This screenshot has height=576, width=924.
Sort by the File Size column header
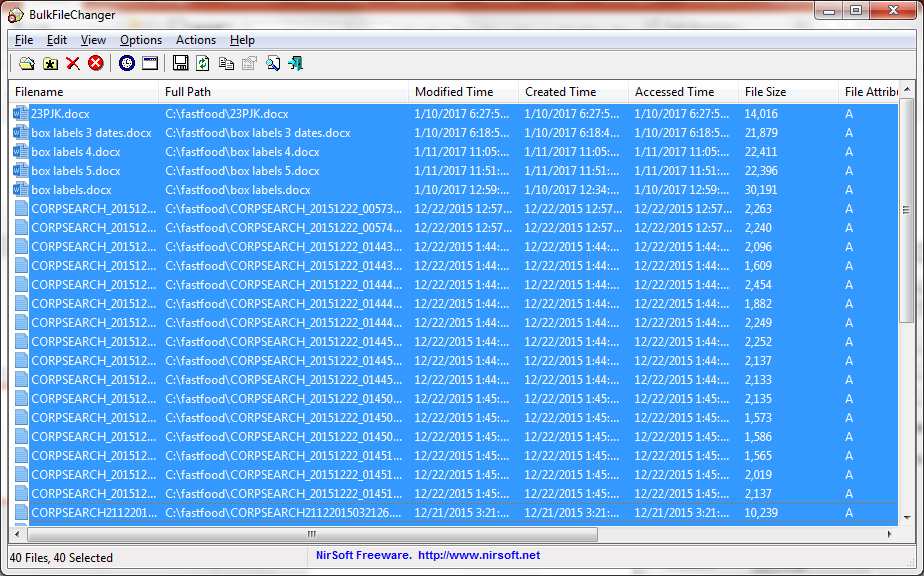point(788,92)
